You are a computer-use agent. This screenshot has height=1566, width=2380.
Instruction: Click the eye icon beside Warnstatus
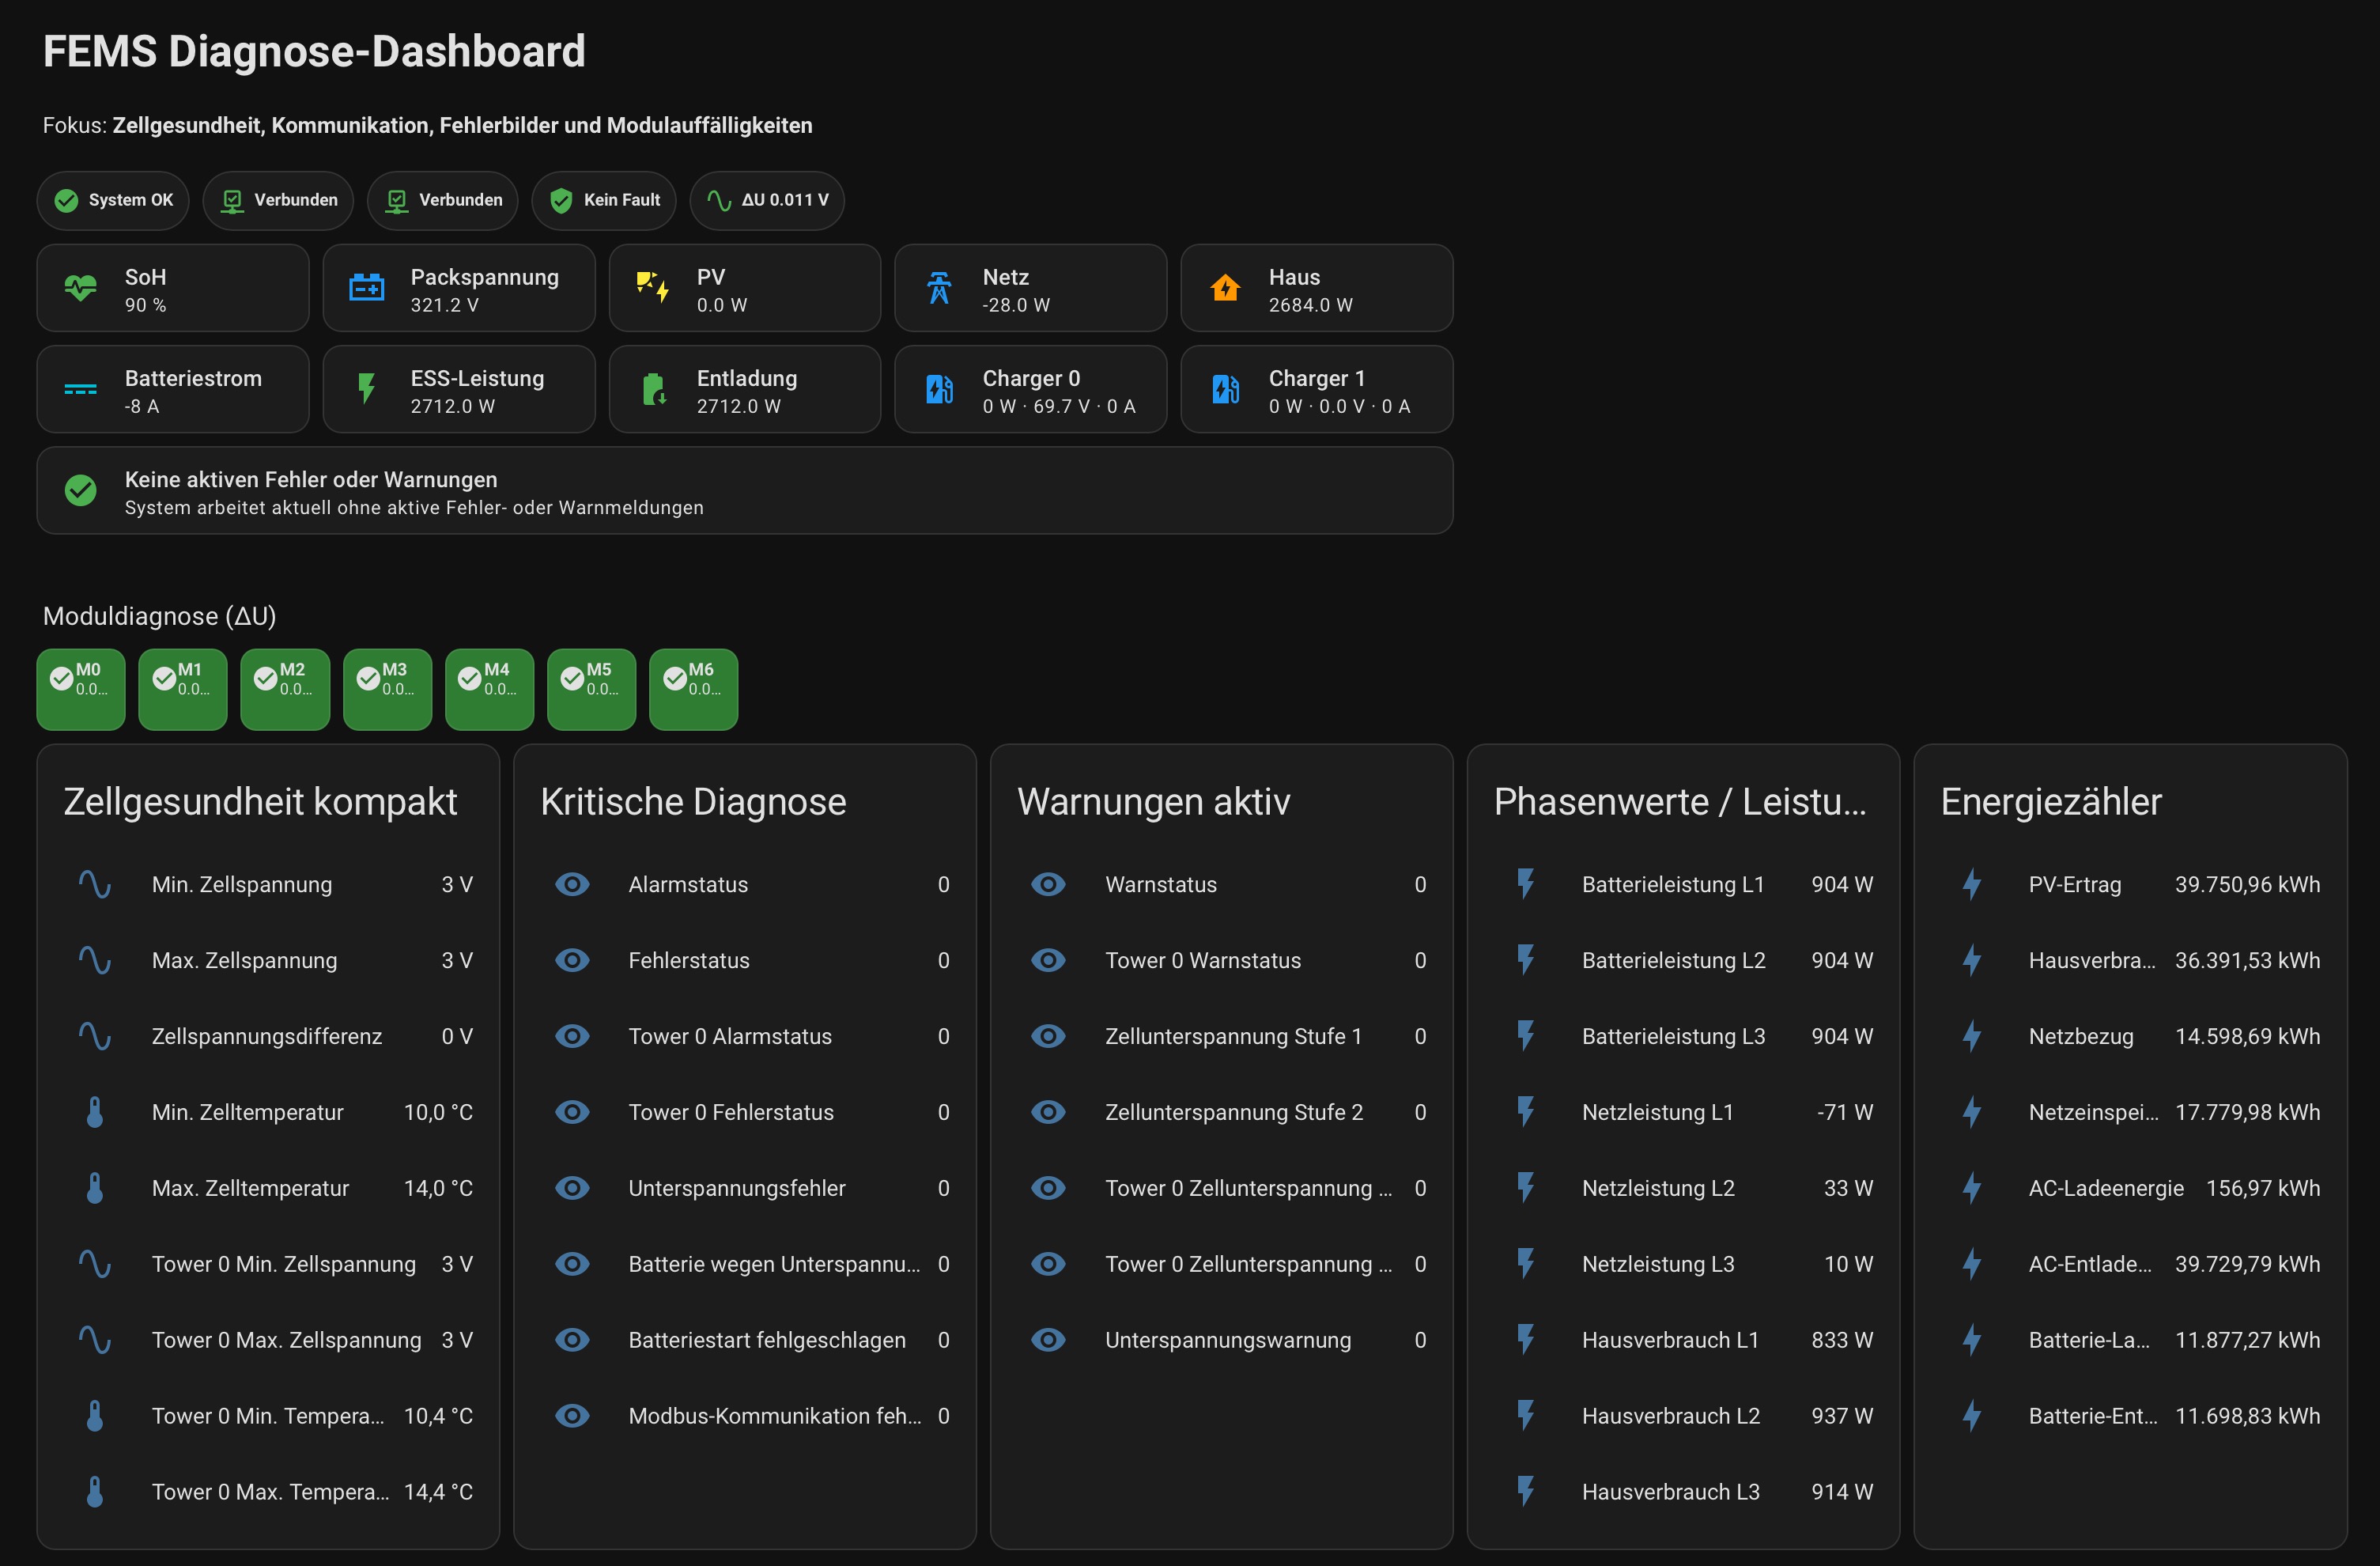[1048, 884]
